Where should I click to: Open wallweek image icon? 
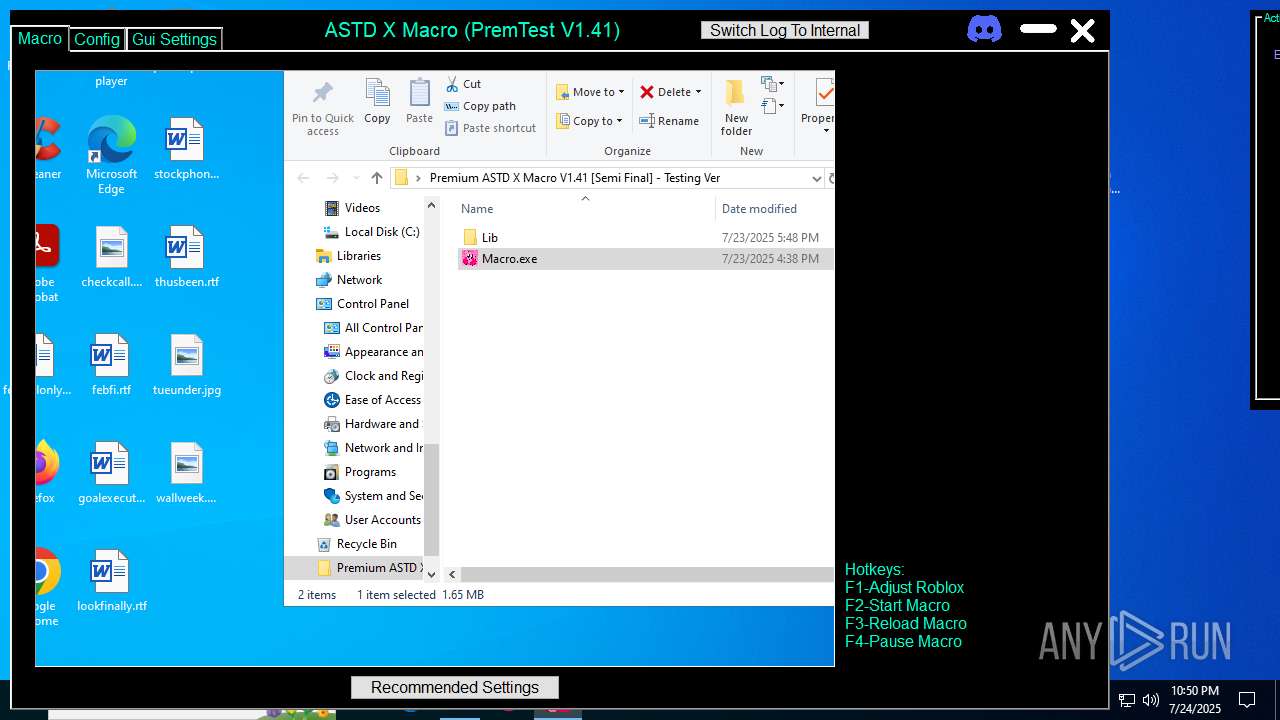click(186, 473)
